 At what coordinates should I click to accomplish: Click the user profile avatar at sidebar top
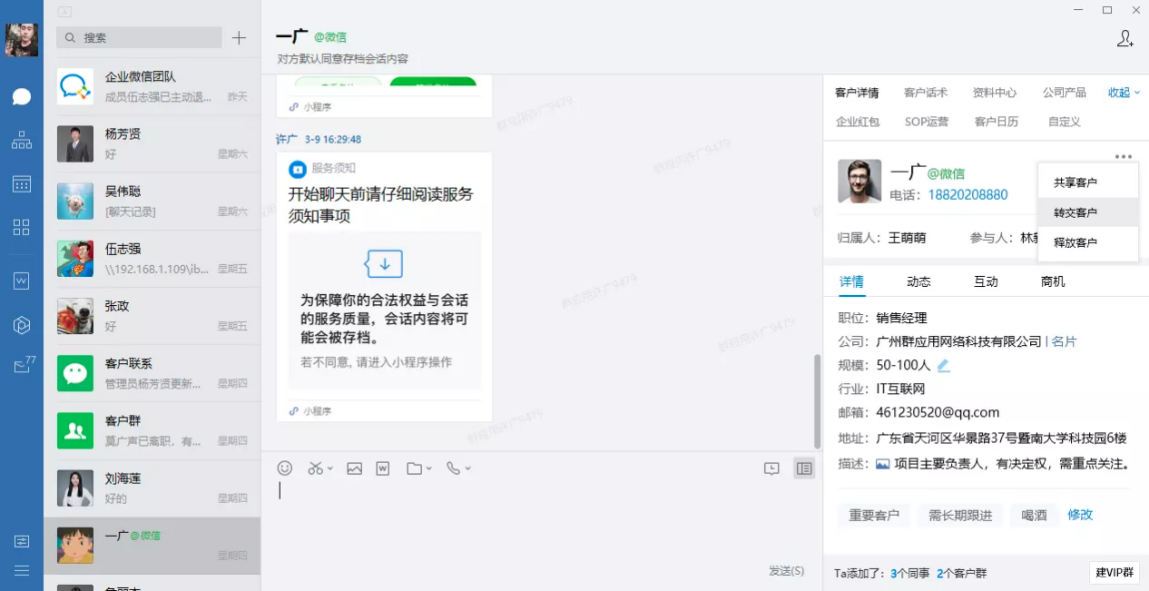tap(22, 40)
